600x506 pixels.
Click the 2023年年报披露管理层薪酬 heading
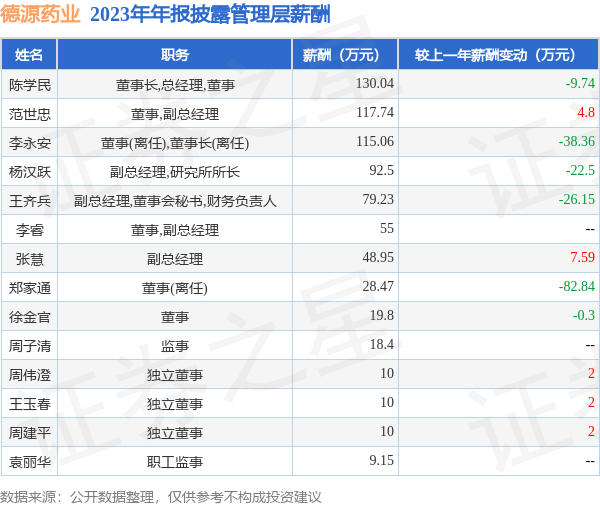(x=210, y=15)
